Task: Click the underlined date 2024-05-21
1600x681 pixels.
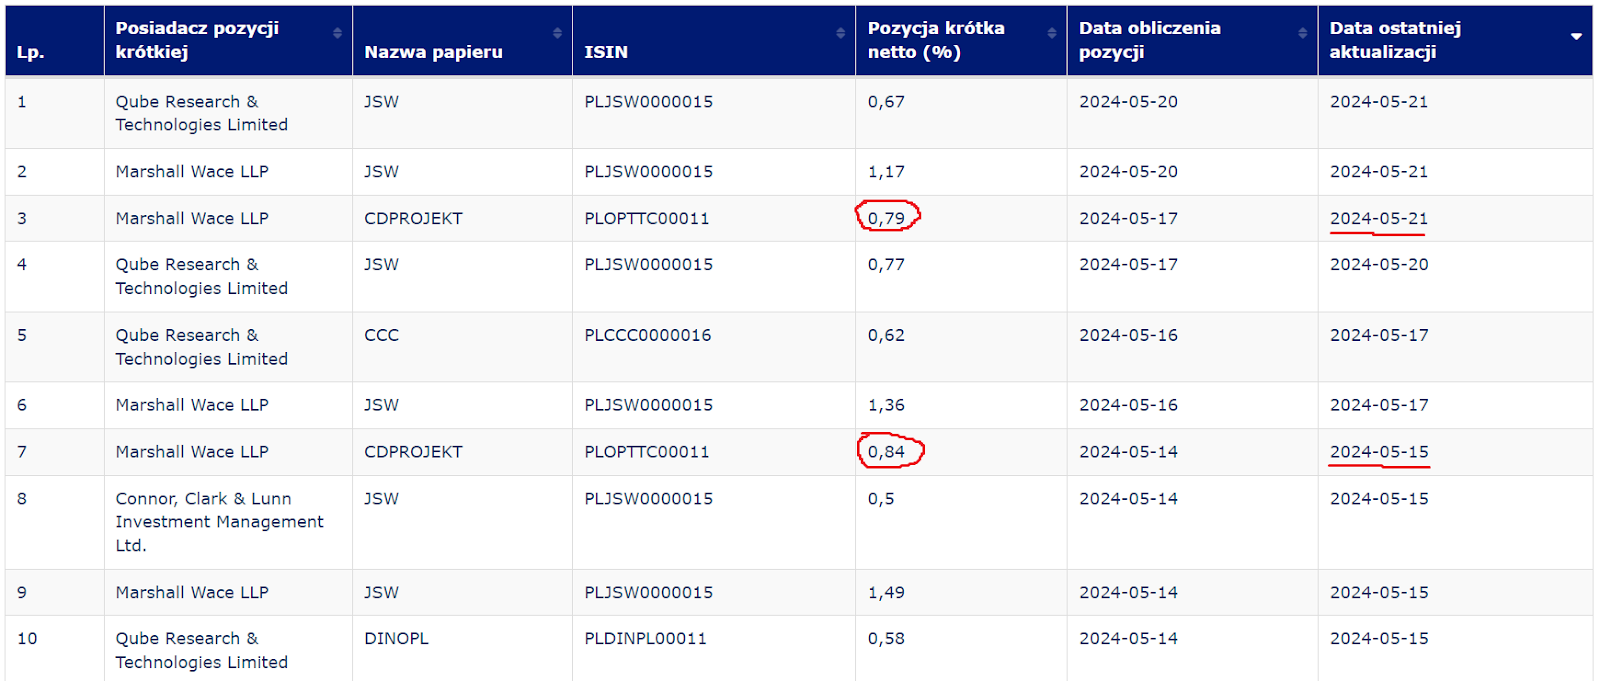Action: tap(1378, 218)
